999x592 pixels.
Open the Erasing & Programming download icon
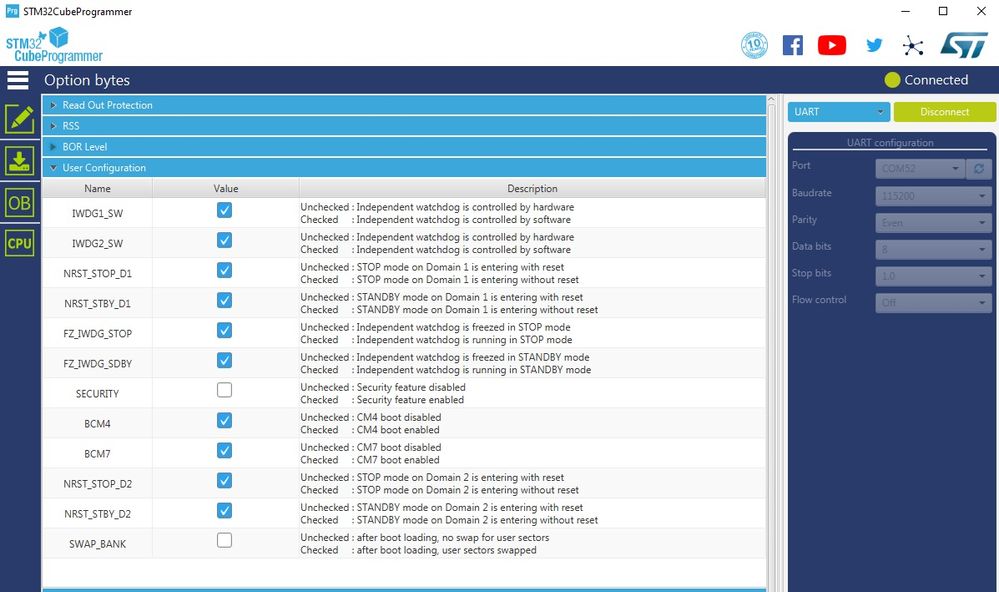tap(20, 161)
